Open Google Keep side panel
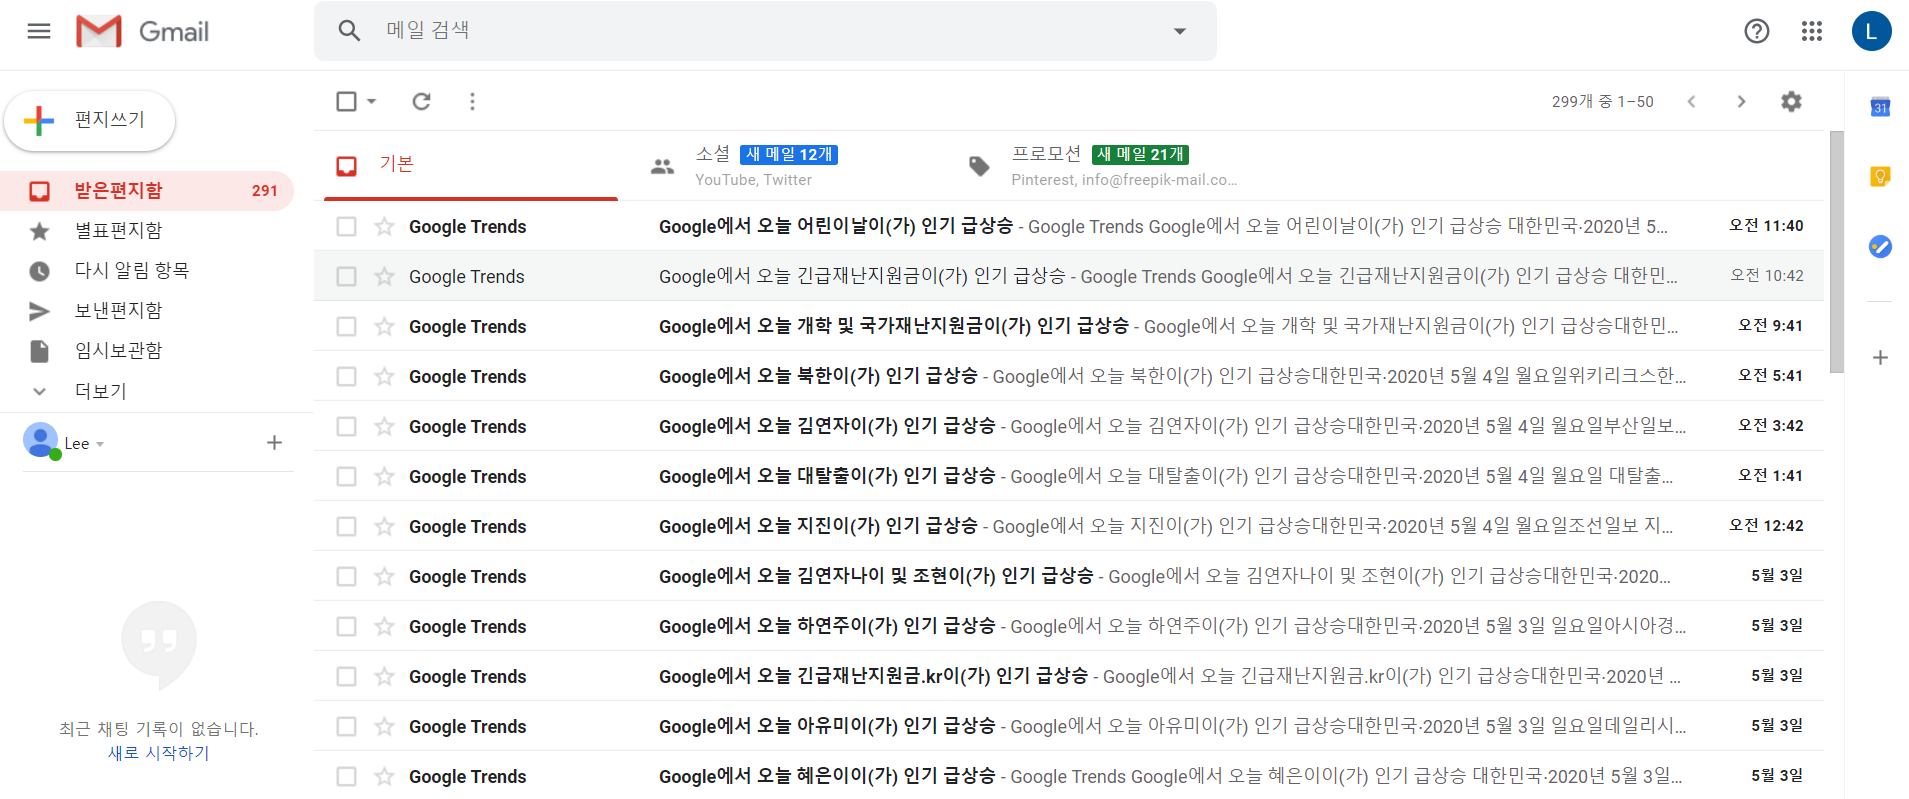Viewport: 1909px width, 799px height. pos(1880,177)
